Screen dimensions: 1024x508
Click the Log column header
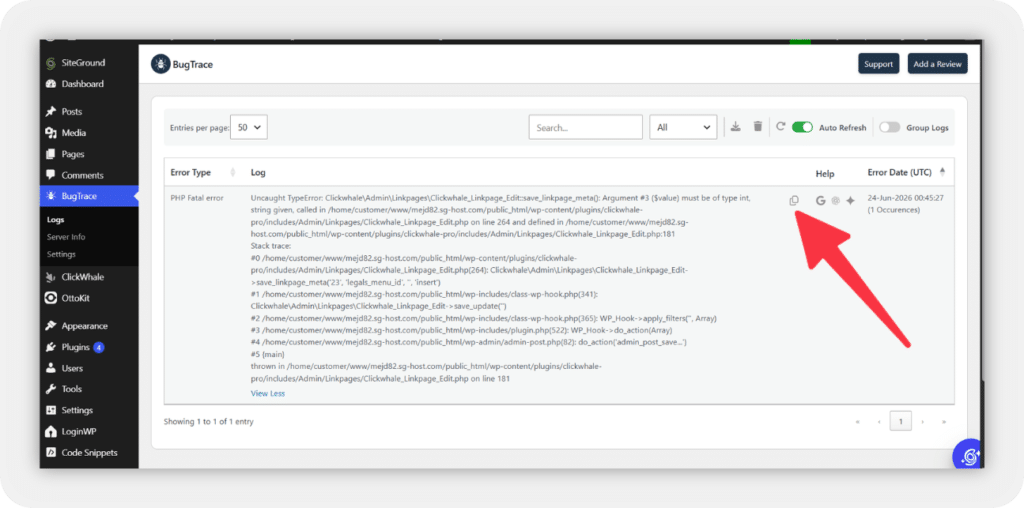click(x=258, y=172)
